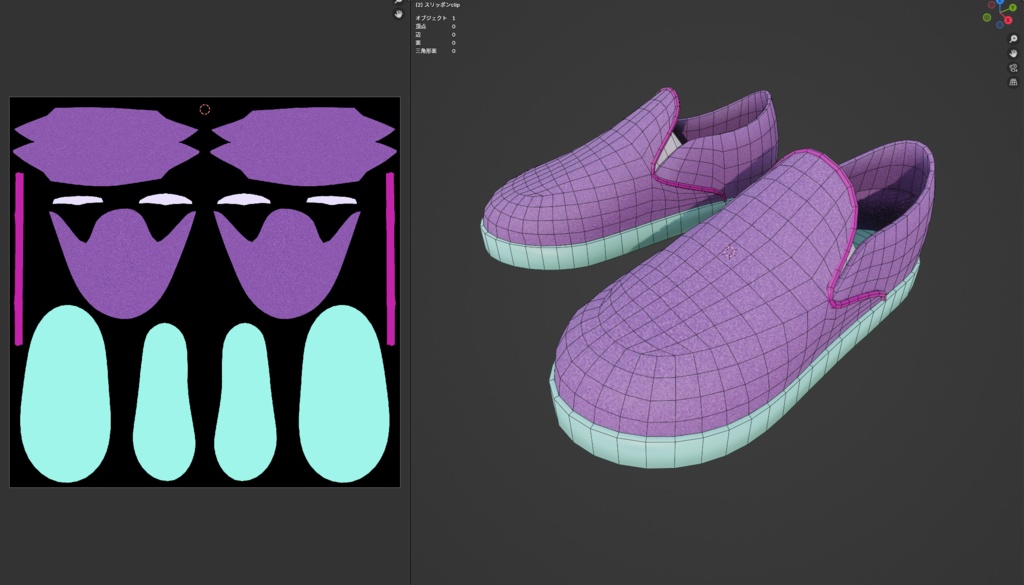Toggle camera view using the camera icon
The height and width of the screenshot is (585, 1024).
click(x=1013, y=67)
